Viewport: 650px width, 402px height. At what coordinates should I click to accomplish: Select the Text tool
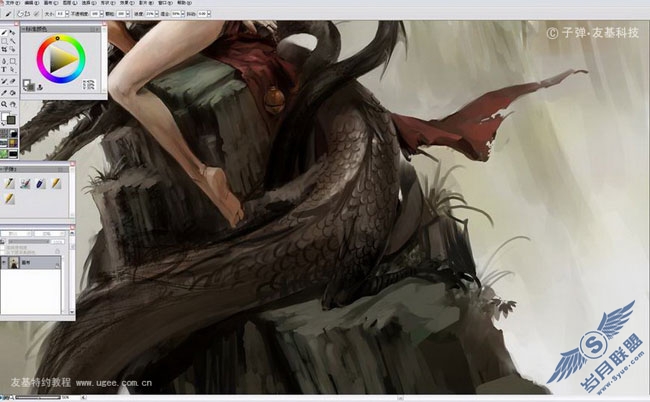point(4,70)
